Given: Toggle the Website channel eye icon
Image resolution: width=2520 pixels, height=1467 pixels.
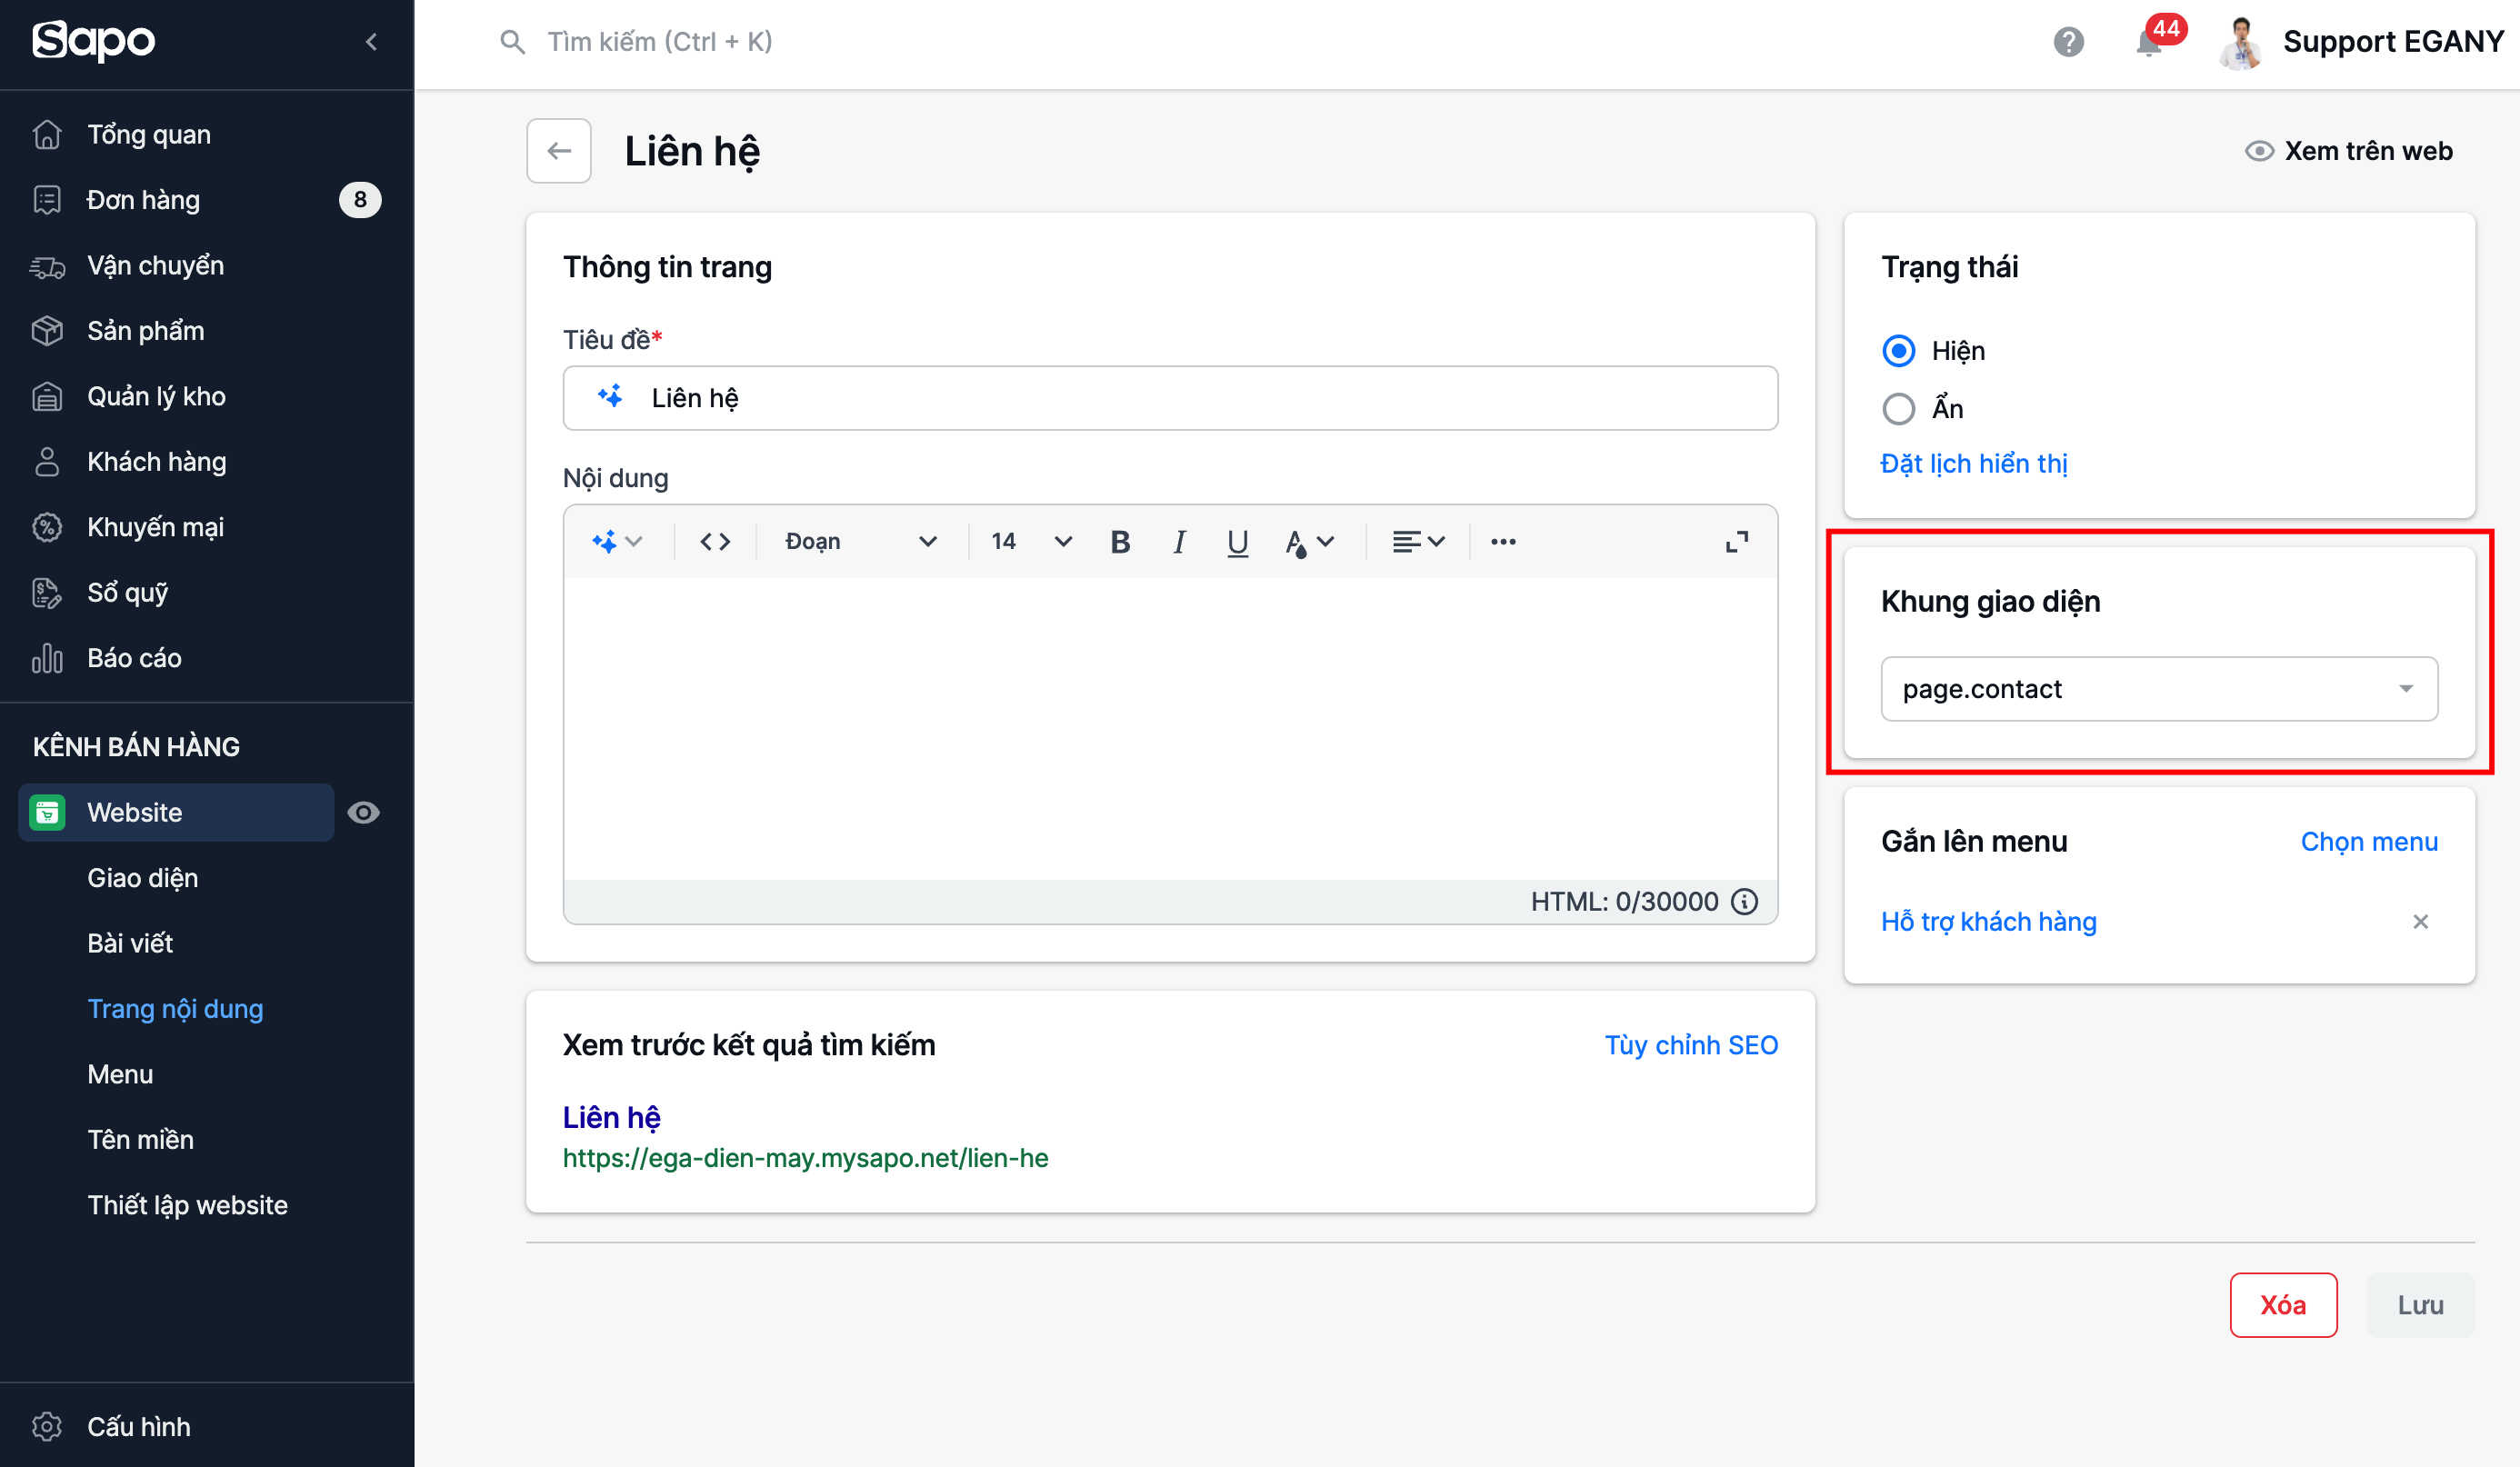Looking at the screenshot, I should [363, 812].
